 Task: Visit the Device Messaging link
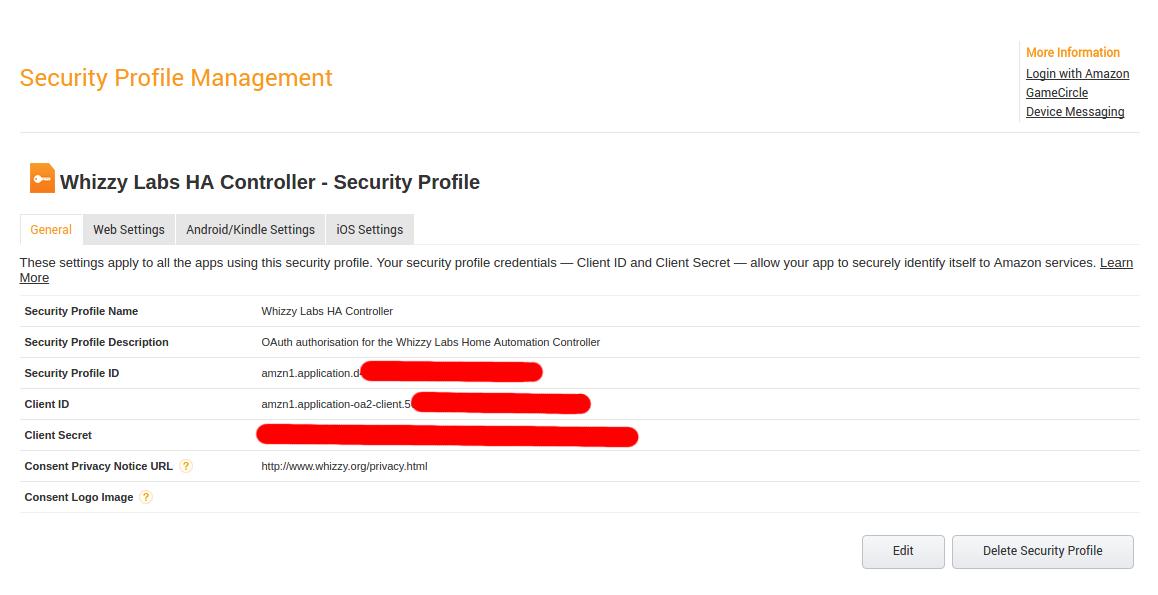coord(1075,112)
